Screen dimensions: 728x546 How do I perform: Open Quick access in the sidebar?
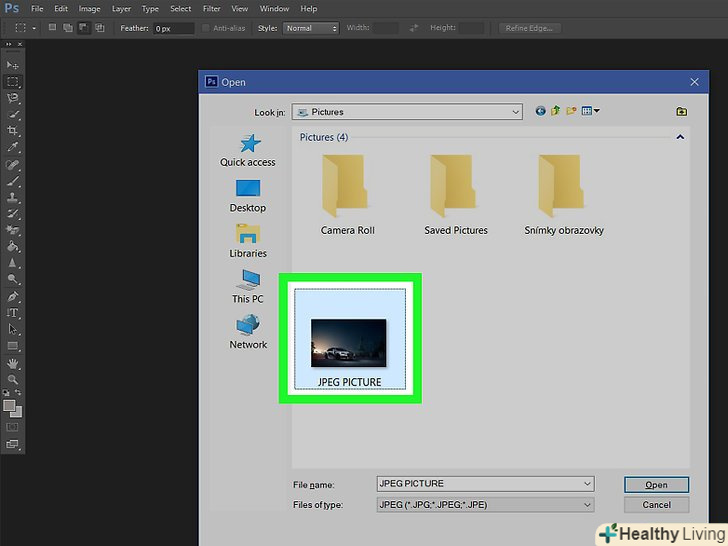point(247,150)
